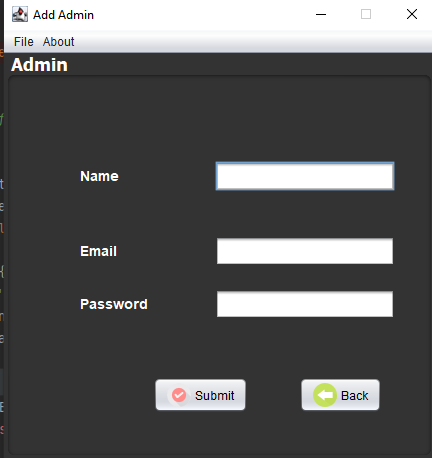Go back using the Back button
The height and width of the screenshot is (458, 432).
pos(340,395)
